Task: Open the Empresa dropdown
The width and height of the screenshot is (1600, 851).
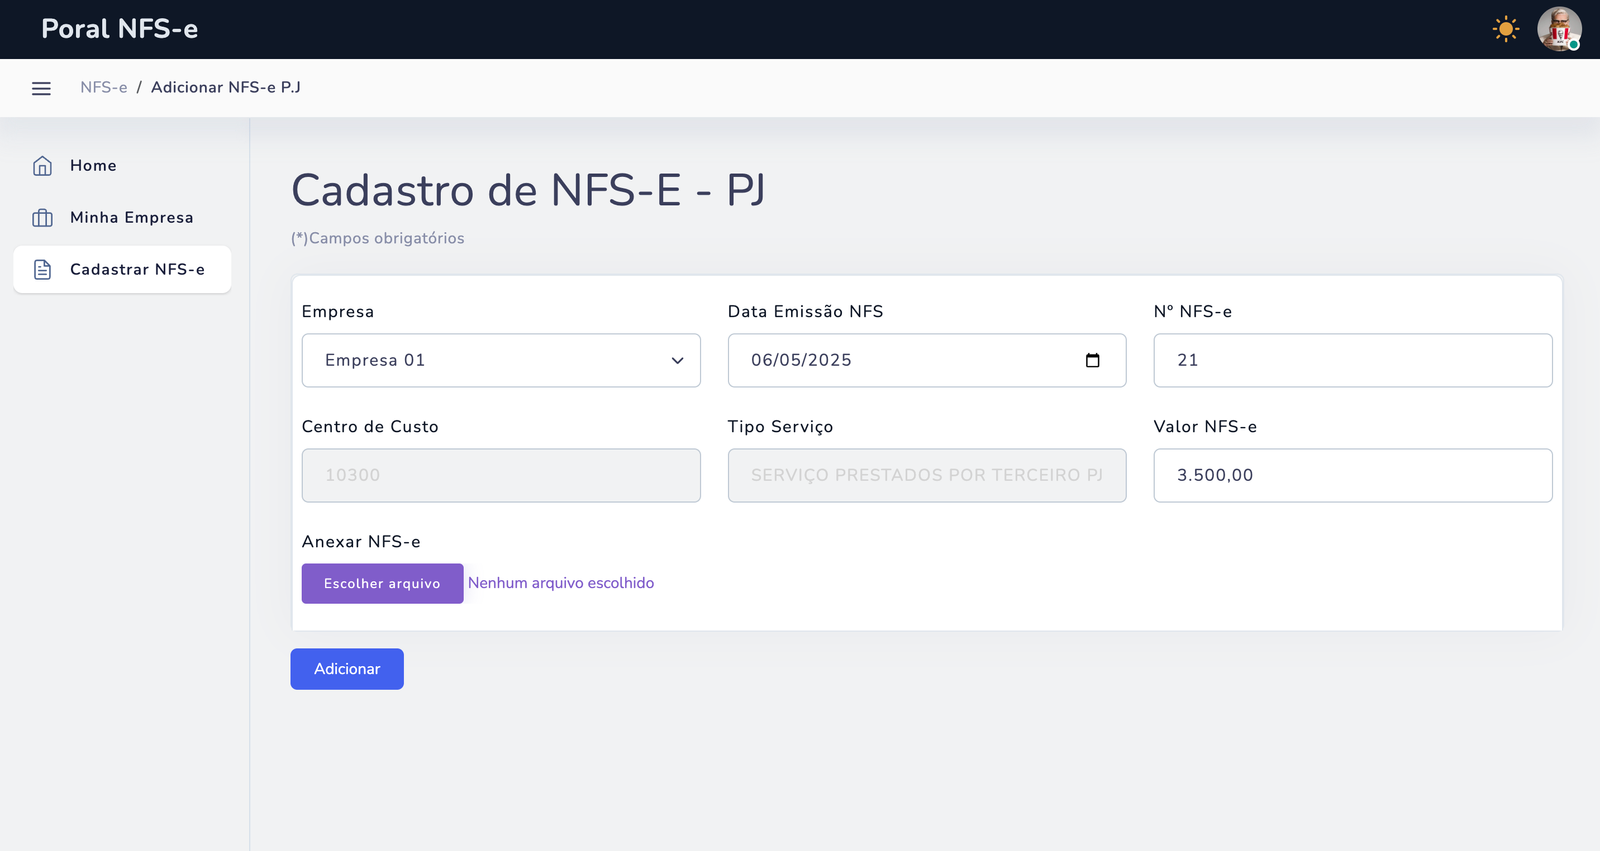Action: (500, 360)
